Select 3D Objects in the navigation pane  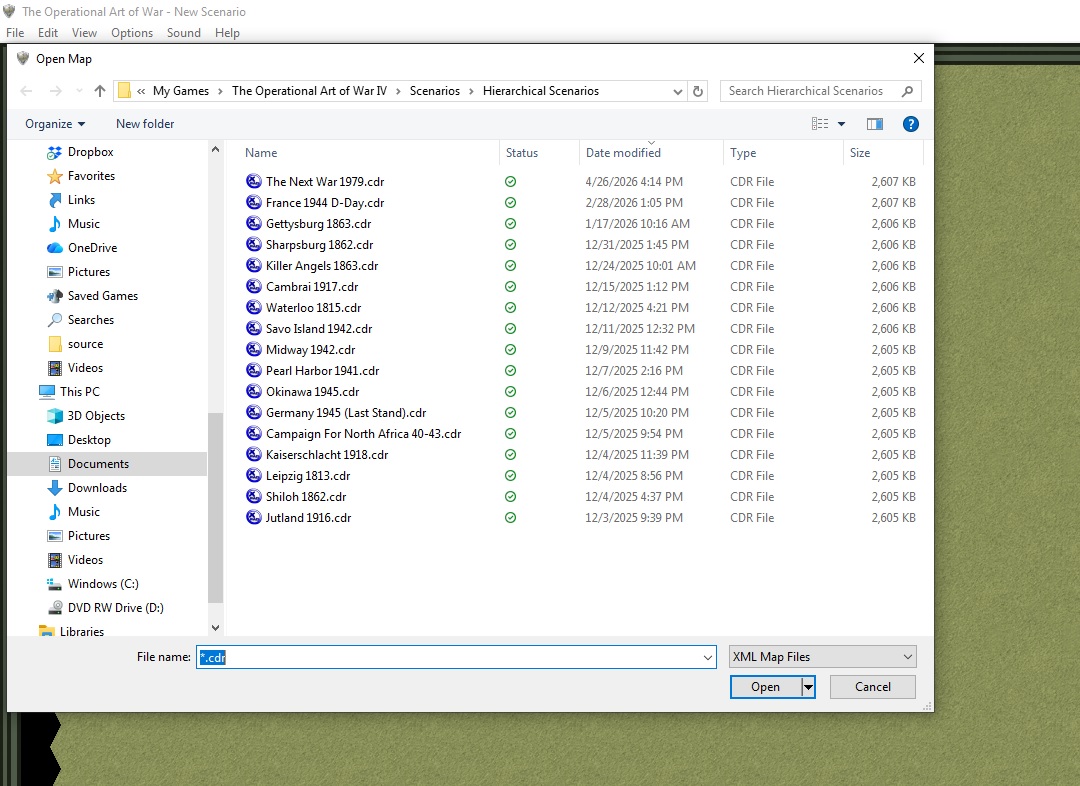[96, 416]
